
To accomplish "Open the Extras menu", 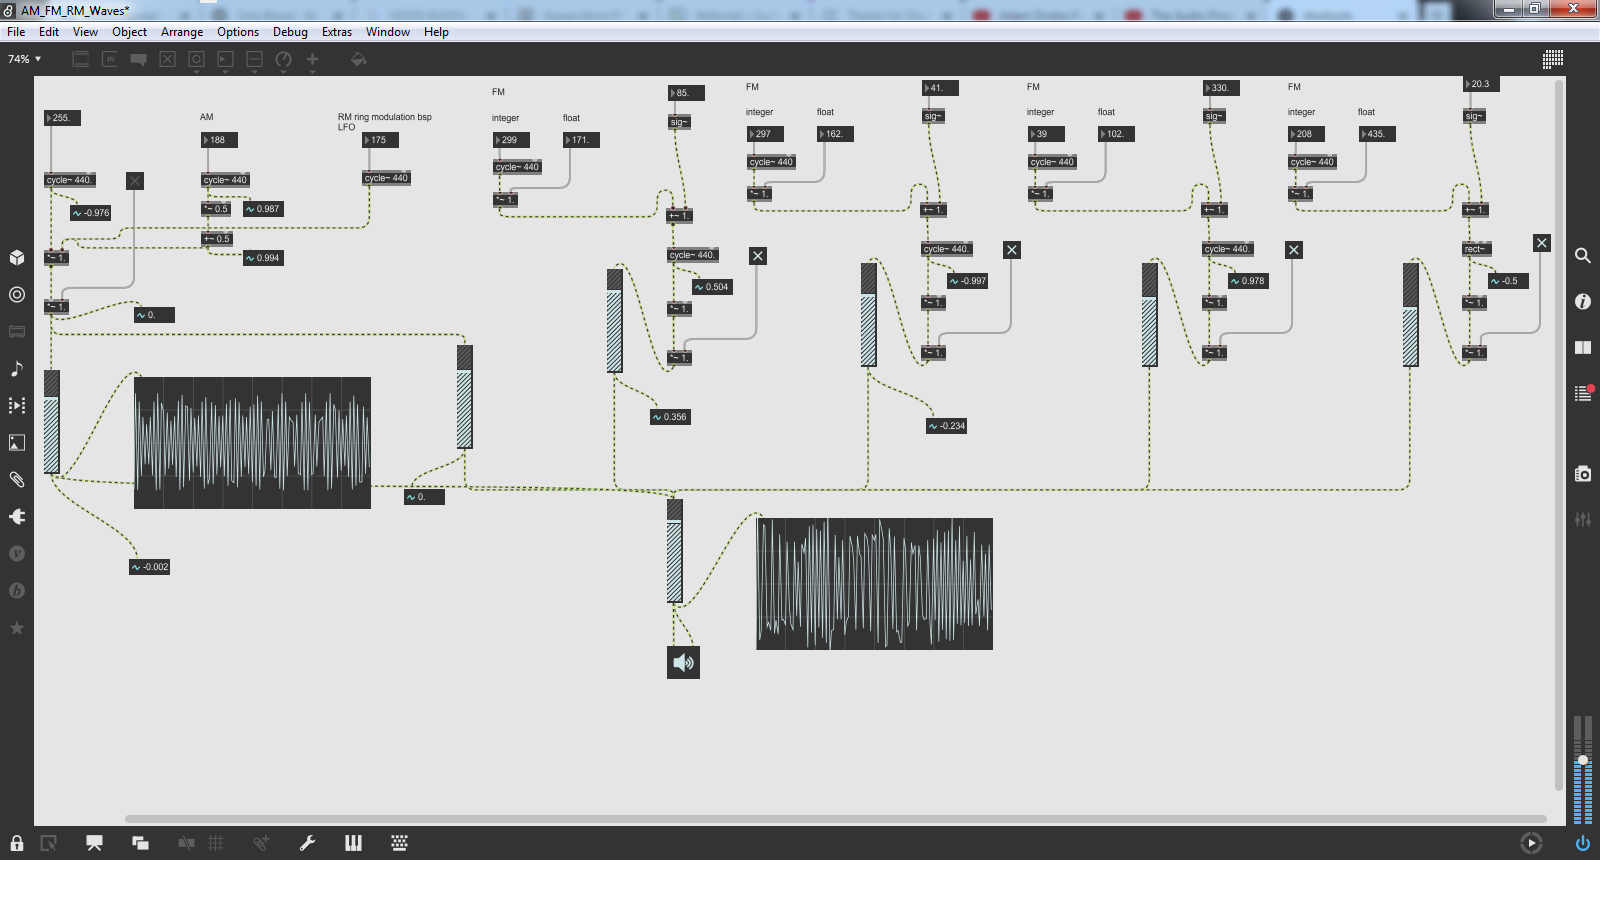I will (x=336, y=32).
